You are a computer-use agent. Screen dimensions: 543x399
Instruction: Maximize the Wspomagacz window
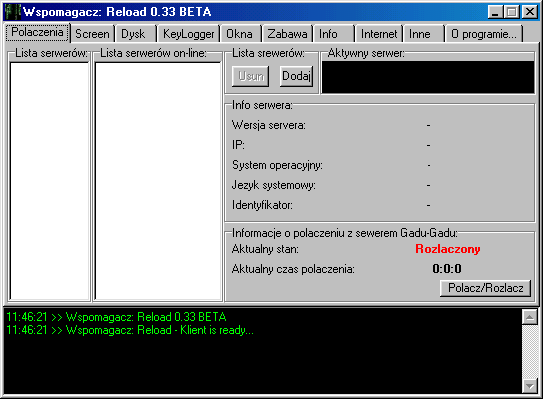(x=512, y=12)
